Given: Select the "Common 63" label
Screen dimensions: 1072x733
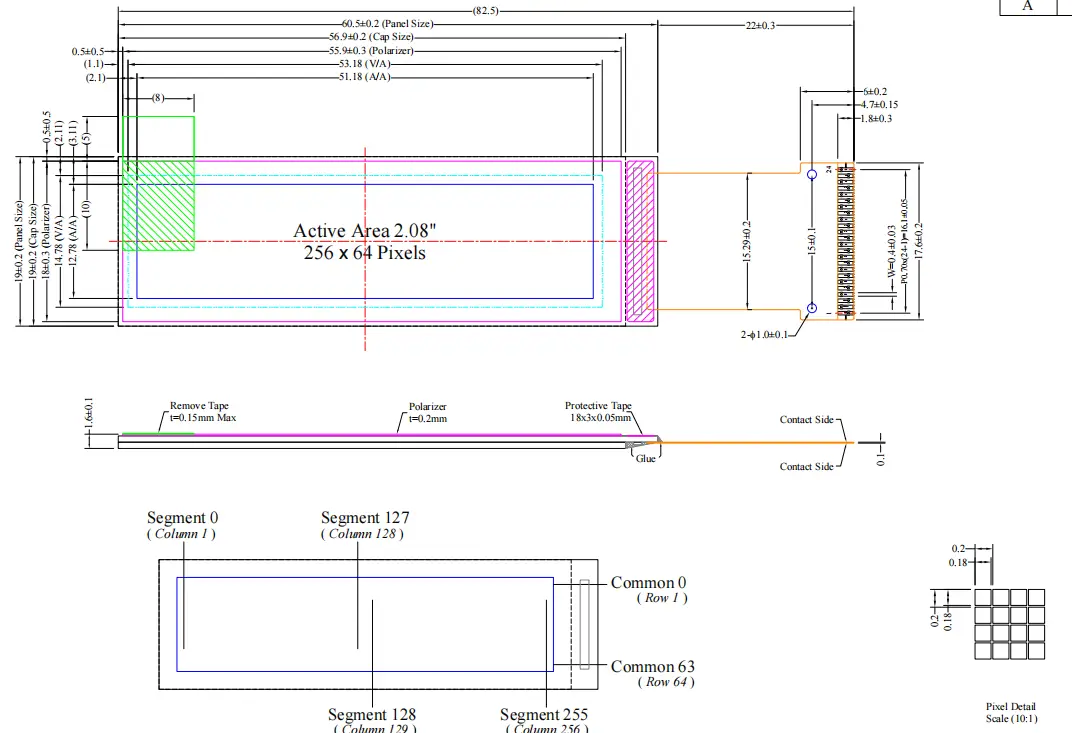Looking at the screenshot, I should 653,667.
